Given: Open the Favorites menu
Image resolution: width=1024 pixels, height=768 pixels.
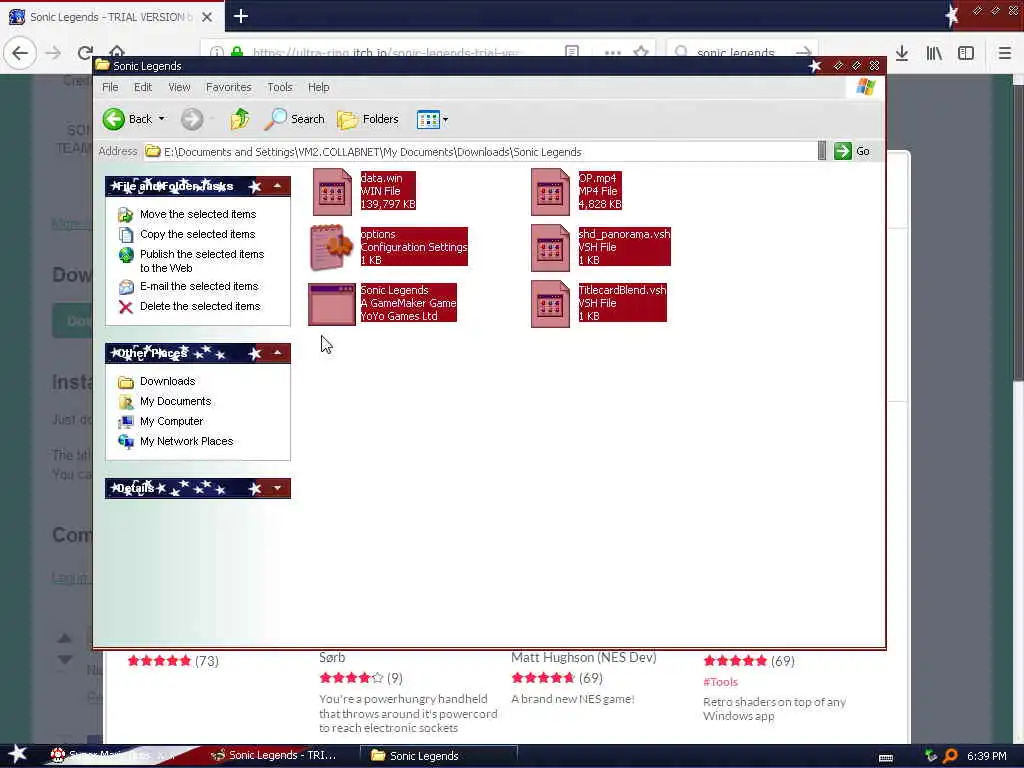Looking at the screenshot, I should pyautogui.click(x=228, y=87).
